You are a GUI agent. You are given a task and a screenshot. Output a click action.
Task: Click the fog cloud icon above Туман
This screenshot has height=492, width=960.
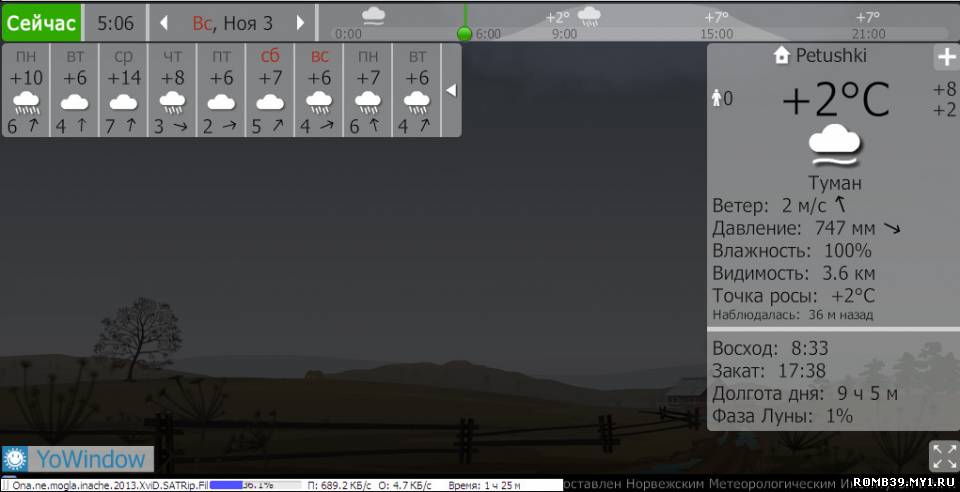click(x=834, y=146)
